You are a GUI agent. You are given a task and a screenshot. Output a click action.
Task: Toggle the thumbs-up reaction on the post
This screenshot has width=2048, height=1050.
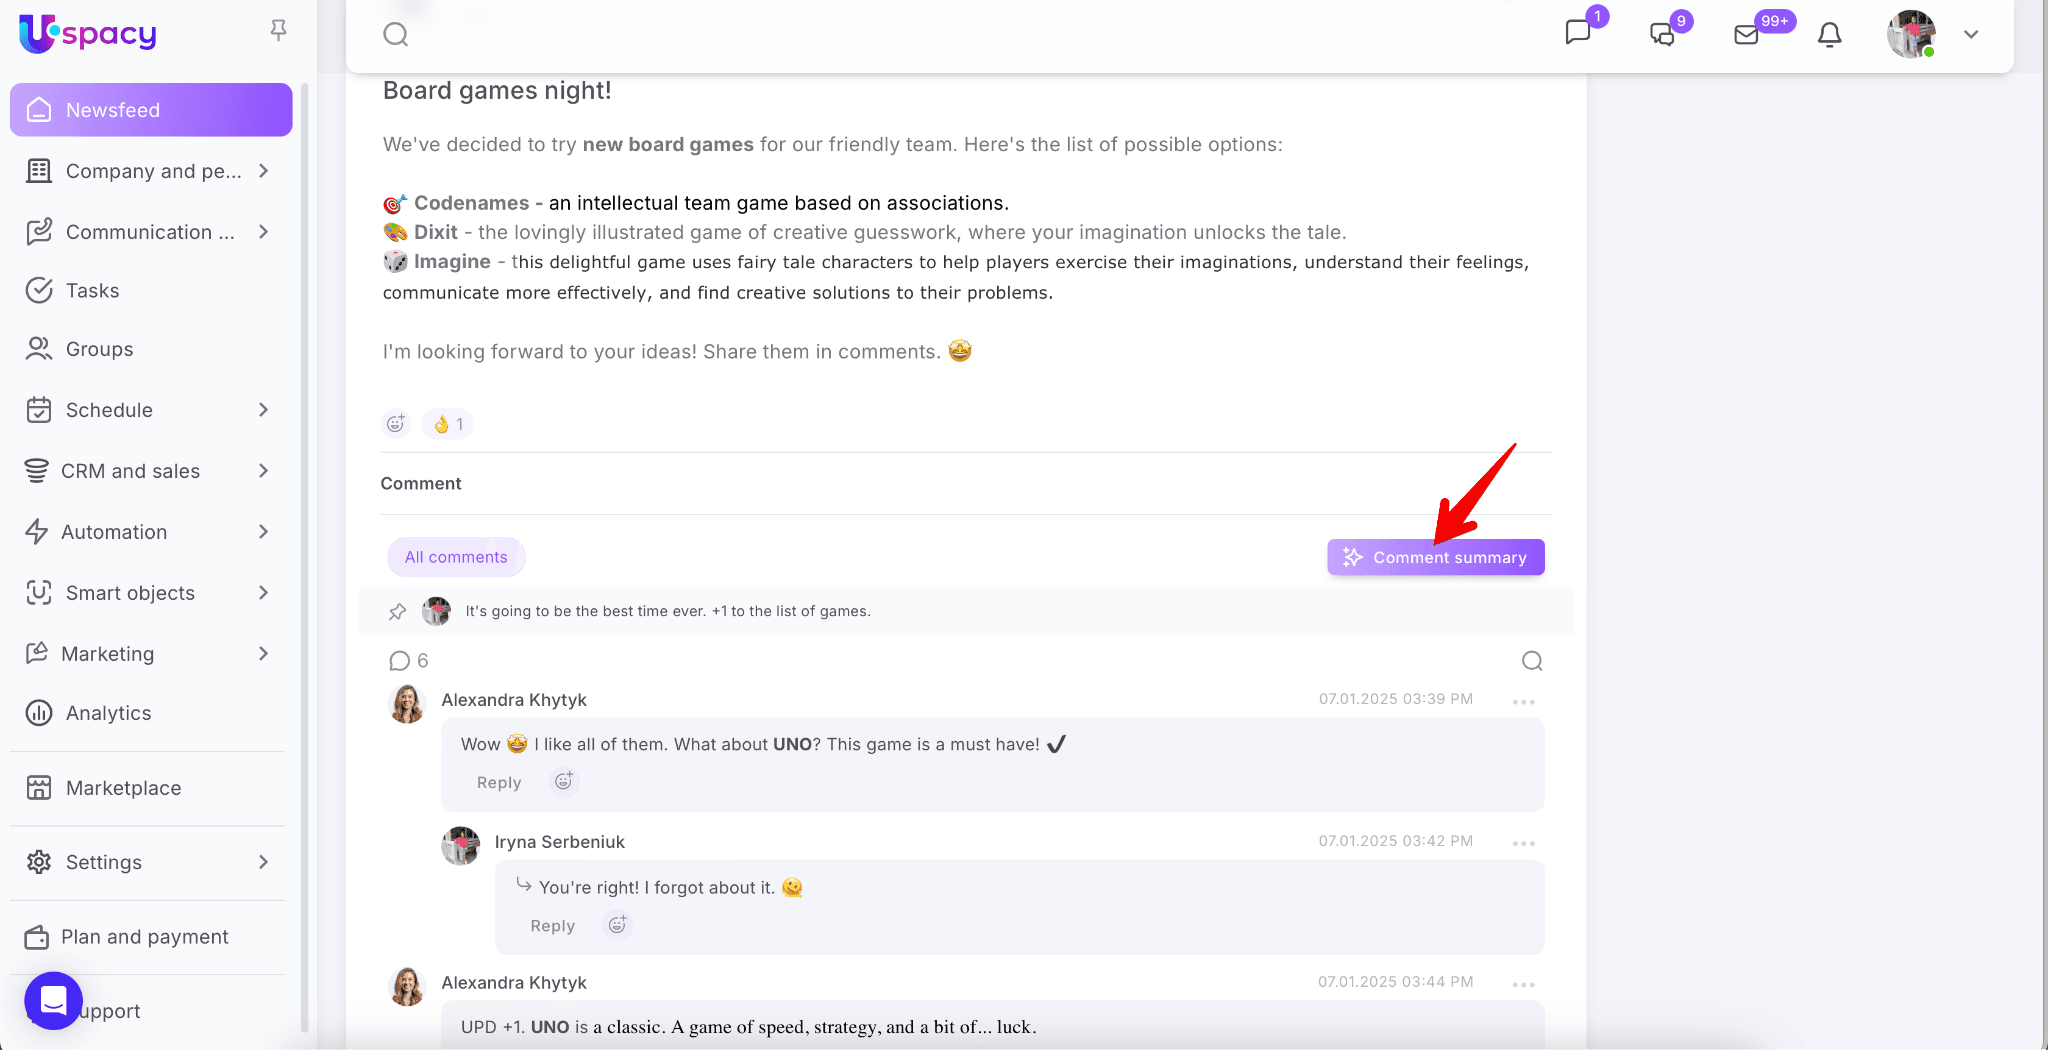[x=448, y=424]
